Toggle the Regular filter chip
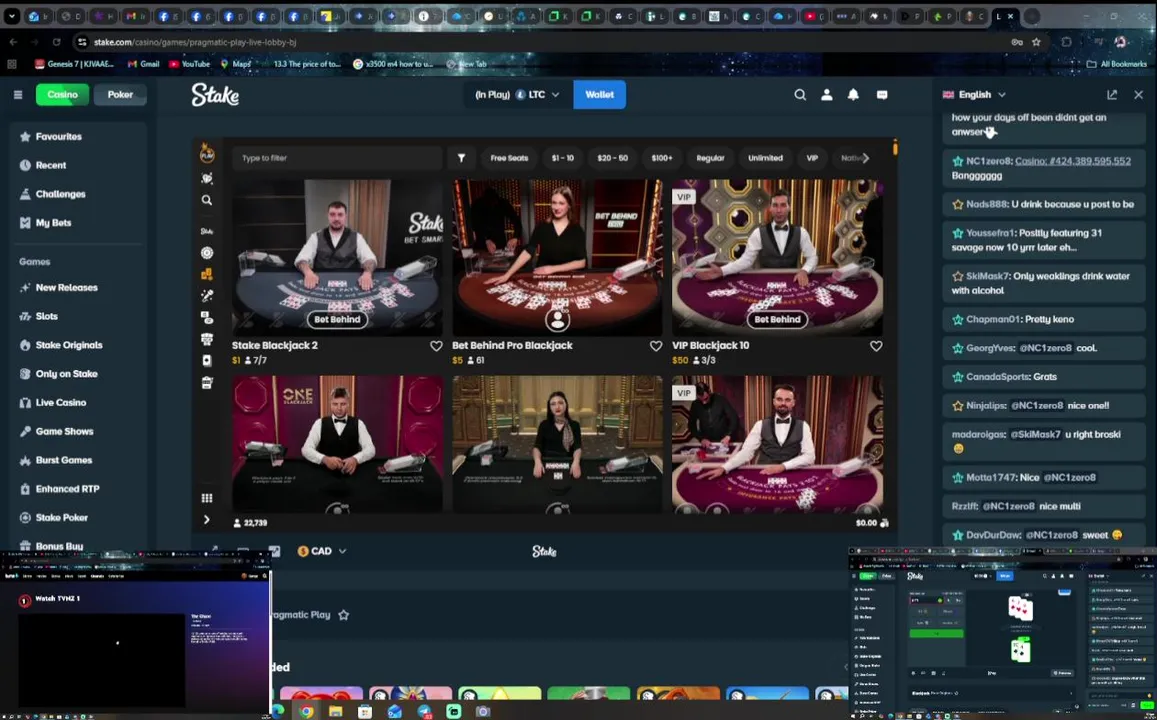This screenshot has width=1157, height=720. pyautogui.click(x=711, y=158)
